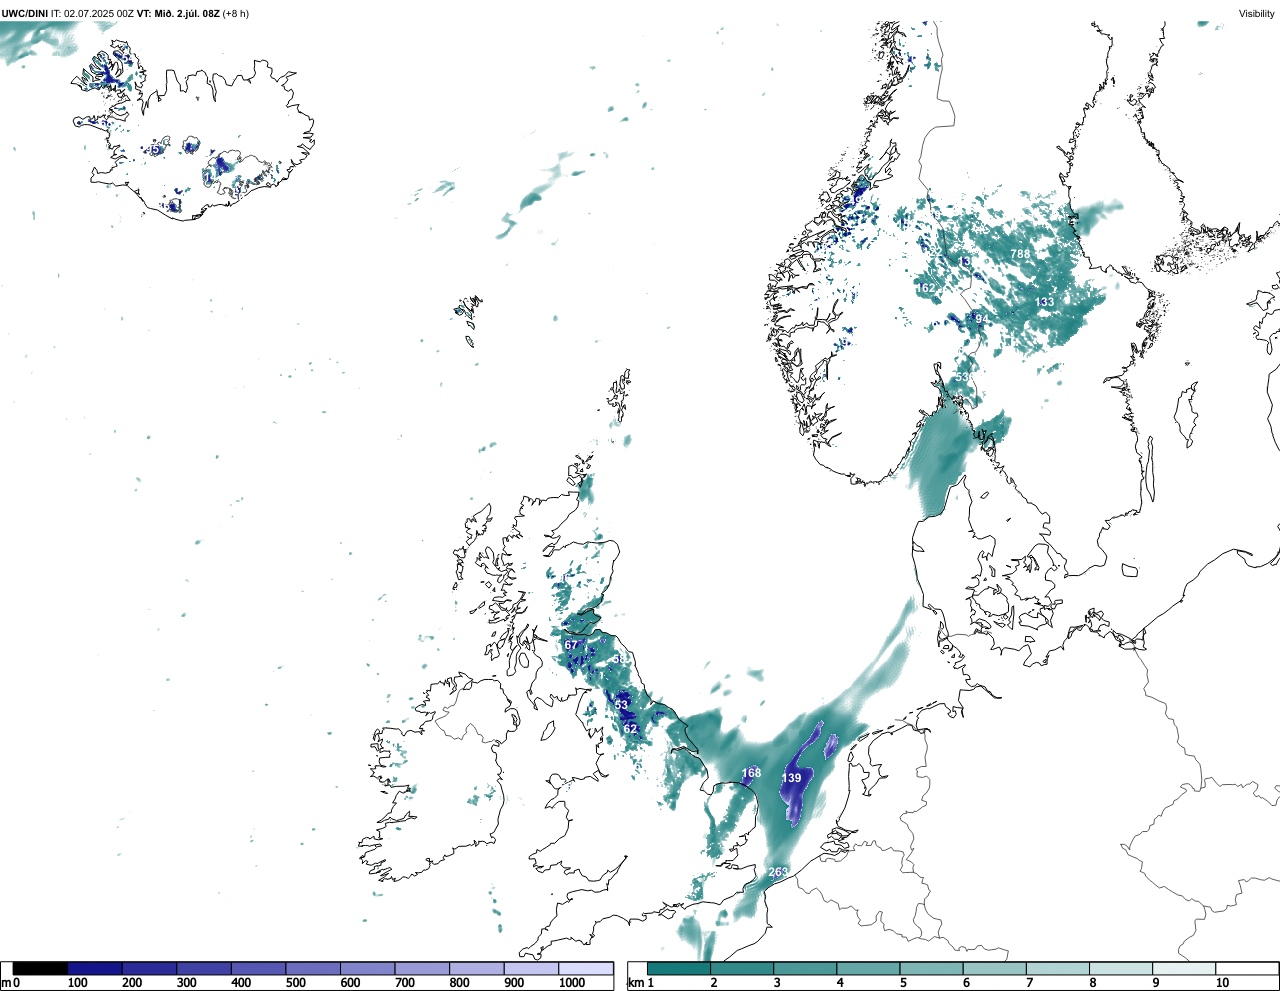This screenshot has width=1280, height=991.
Task: Click the 5–6 km teal legend swatch
Action: tap(931, 968)
